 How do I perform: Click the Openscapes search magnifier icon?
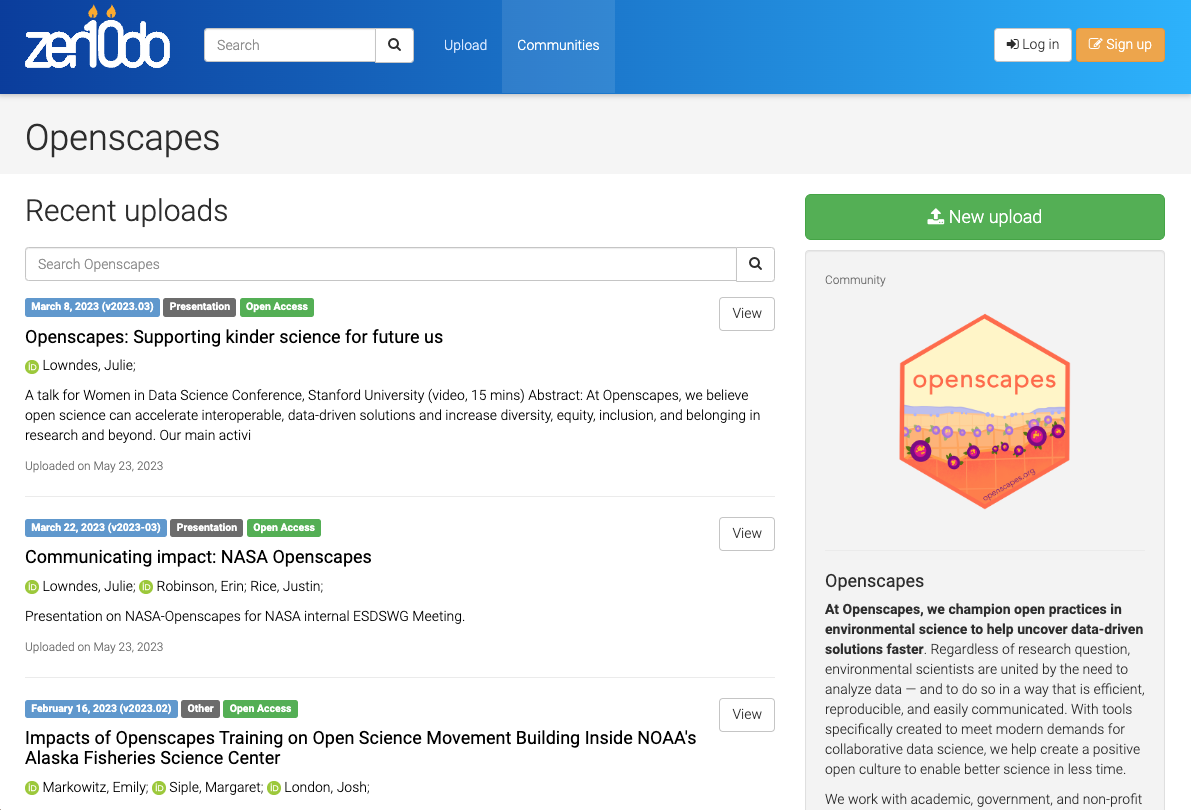pos(755,264)
